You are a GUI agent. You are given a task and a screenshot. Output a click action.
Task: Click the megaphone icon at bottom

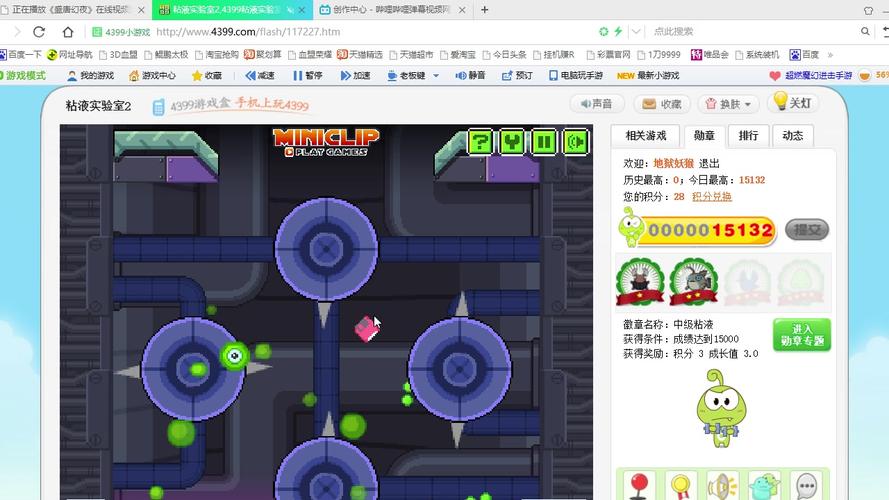(722, 486)
